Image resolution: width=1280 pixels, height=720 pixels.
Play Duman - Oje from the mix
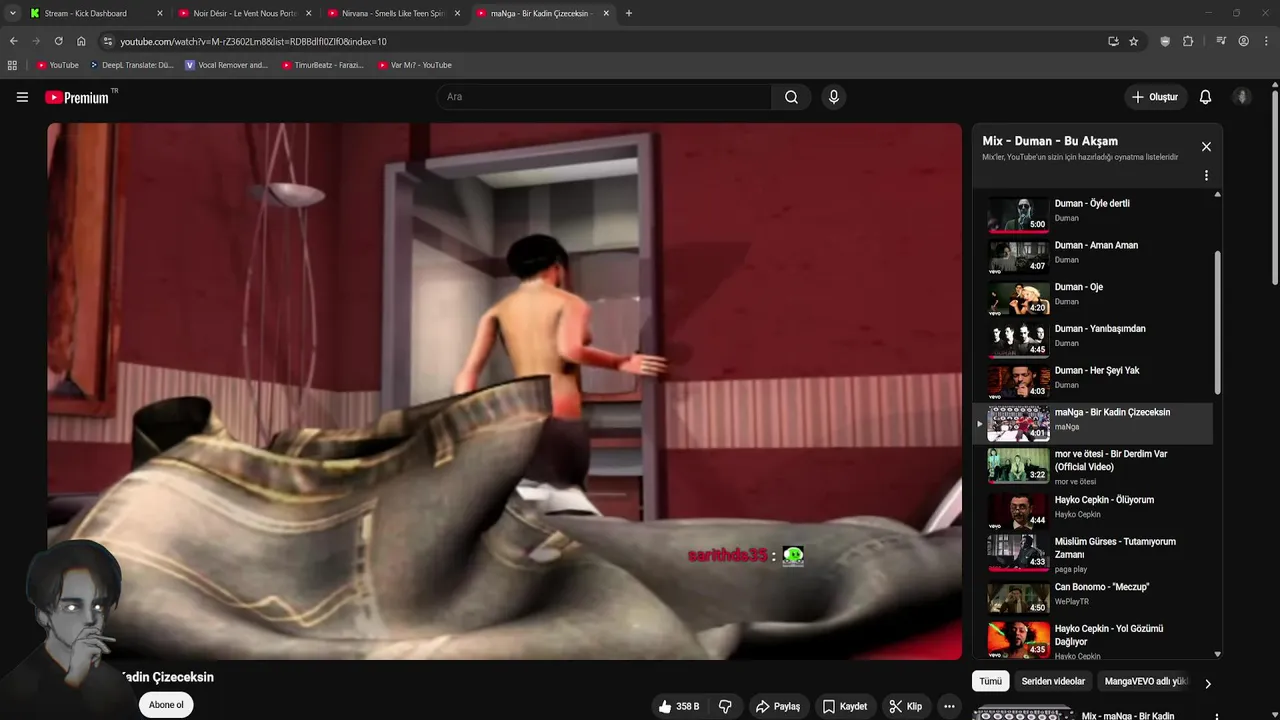coord(1093,296)
